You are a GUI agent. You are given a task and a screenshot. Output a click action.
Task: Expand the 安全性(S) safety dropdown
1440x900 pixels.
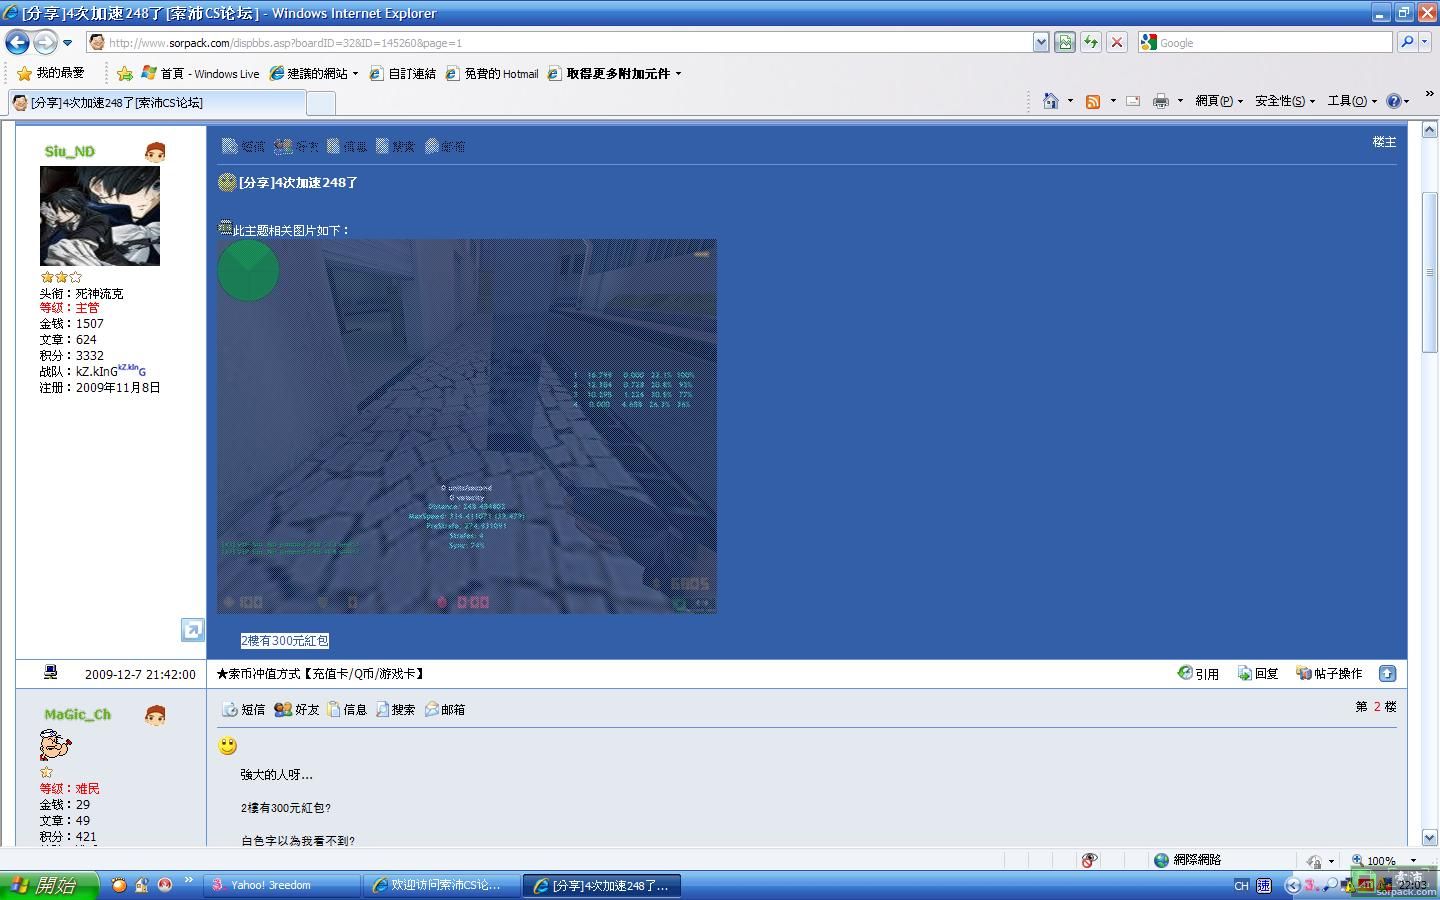coord(1284,101)
